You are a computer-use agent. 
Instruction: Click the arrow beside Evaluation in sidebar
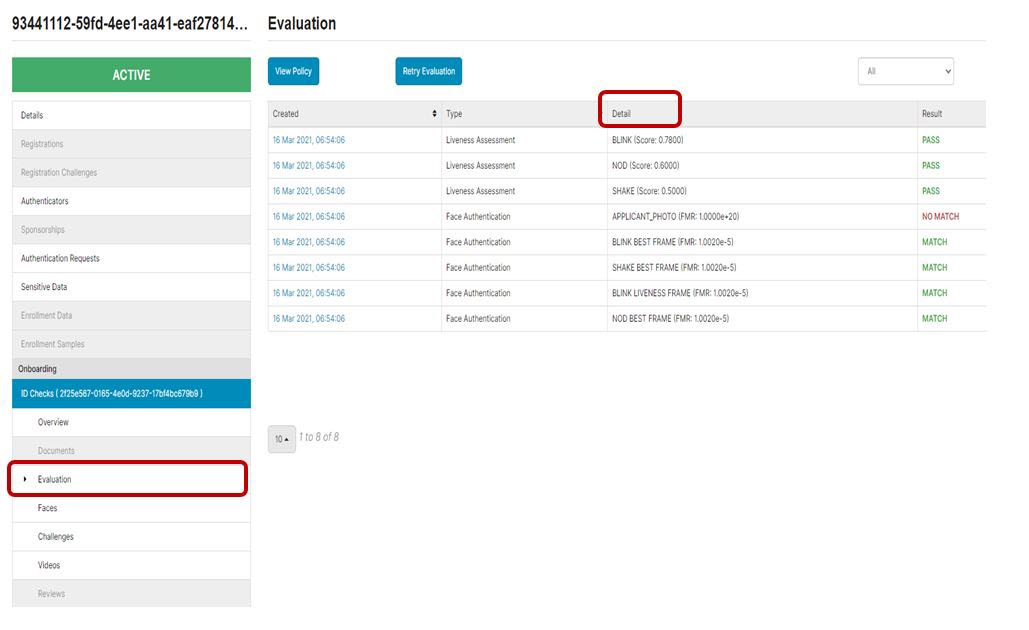(25, 480)
